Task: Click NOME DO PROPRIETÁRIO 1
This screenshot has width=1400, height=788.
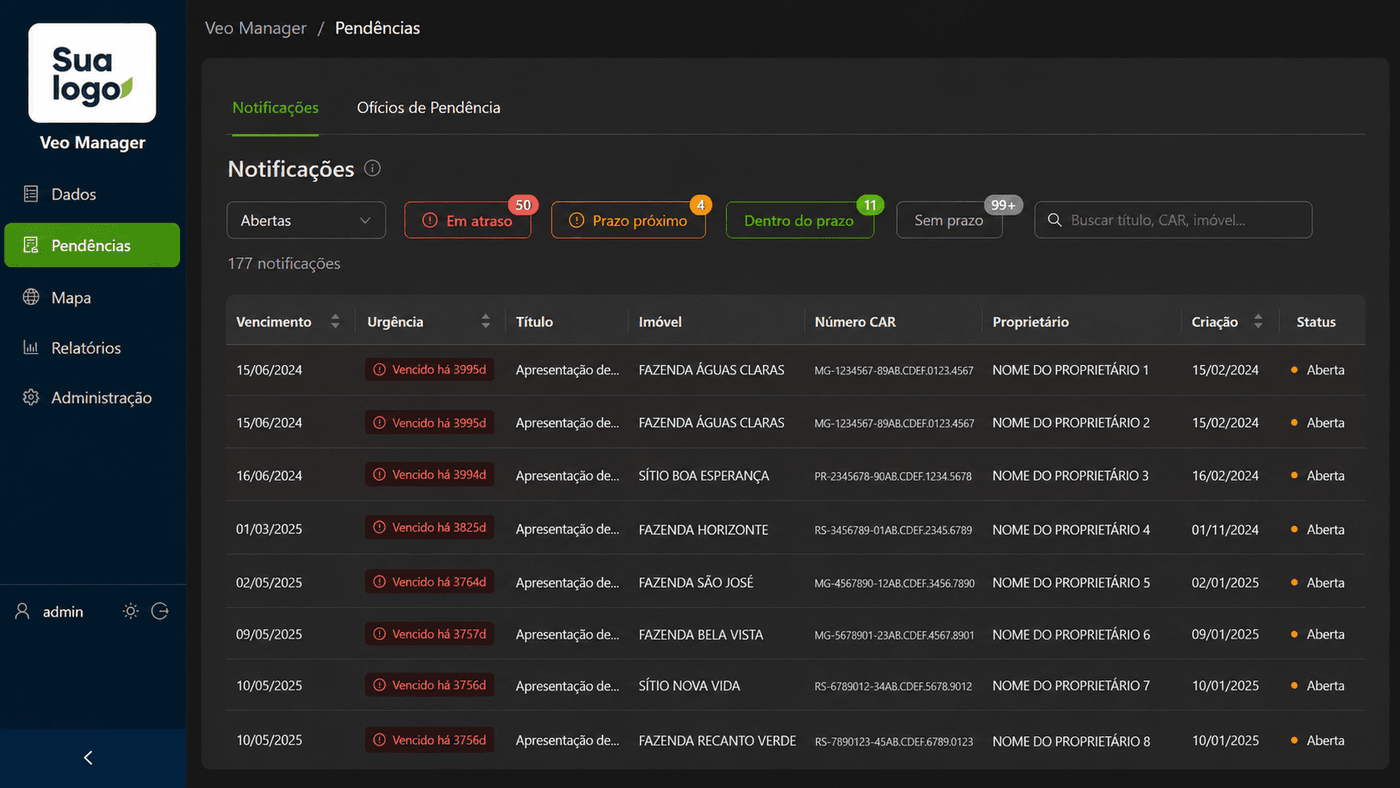Action: [1071, 370]
